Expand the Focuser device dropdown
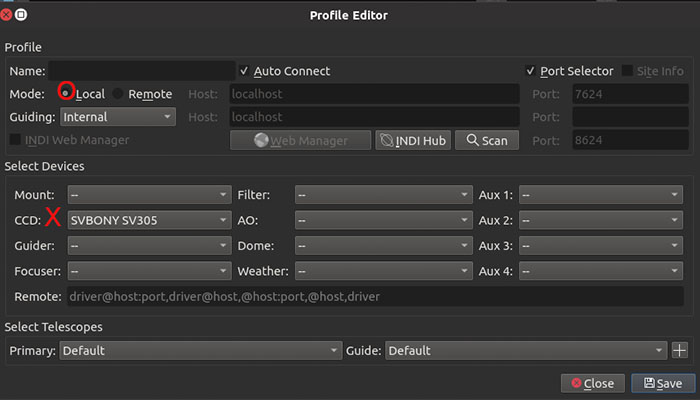Image resolution: width=700 pixels, height=400 pixels. pos(149,271)
